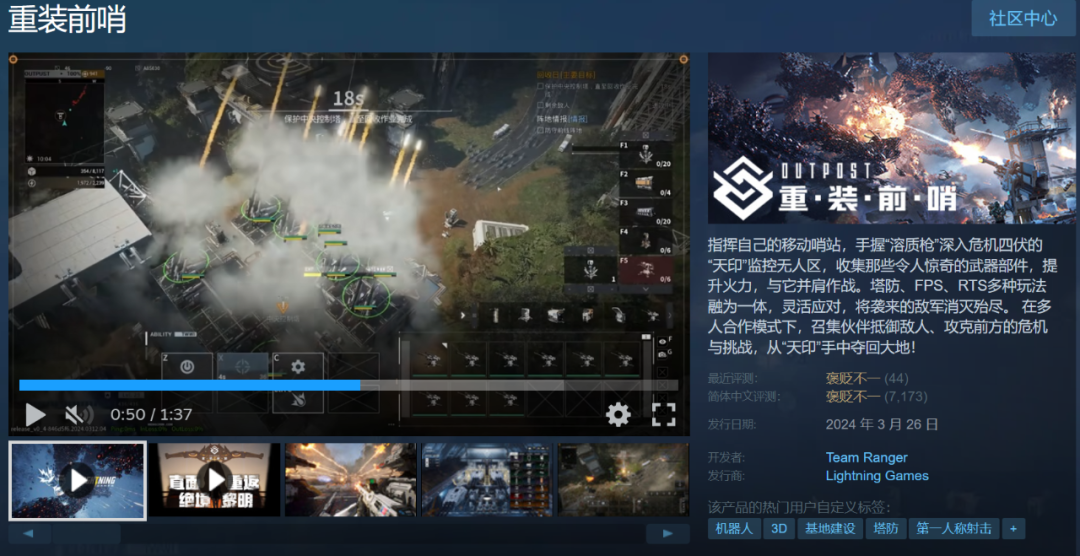The width and height of the screenshot is (1080, 556).
Task: Click the thumbnail strip right arrow
Action: tap(668, 533)
